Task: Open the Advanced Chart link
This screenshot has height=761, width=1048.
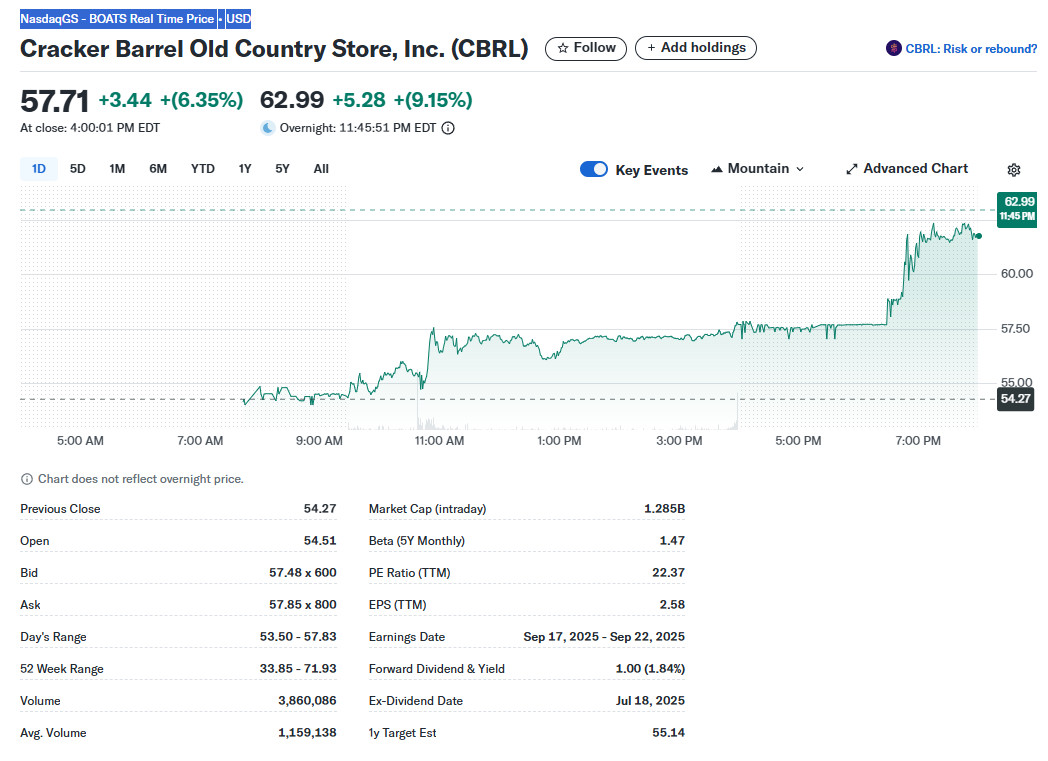Action: pyautogui.click(x=907, y=169)
